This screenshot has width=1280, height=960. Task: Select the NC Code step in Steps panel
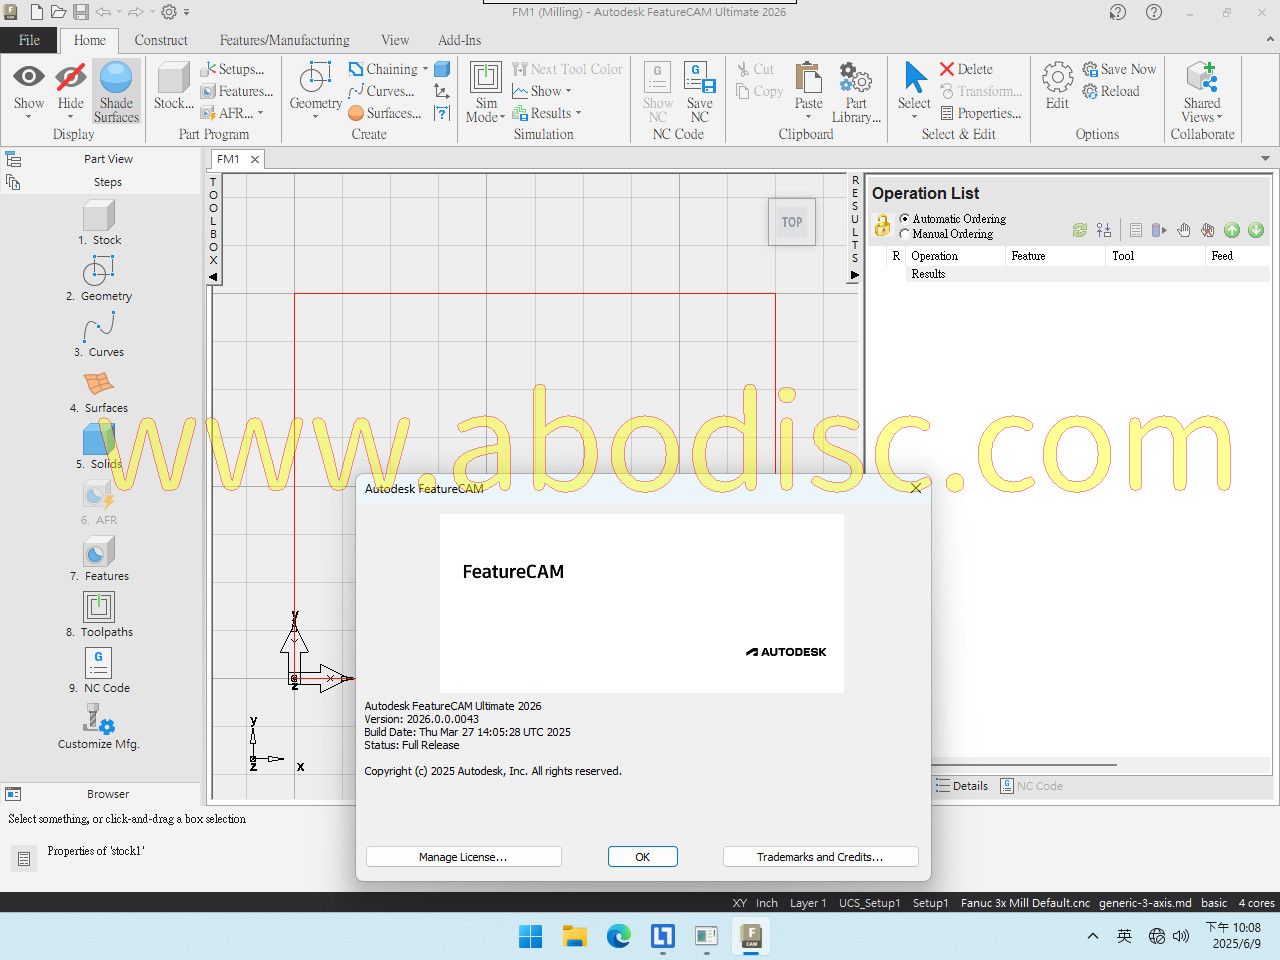99,670
